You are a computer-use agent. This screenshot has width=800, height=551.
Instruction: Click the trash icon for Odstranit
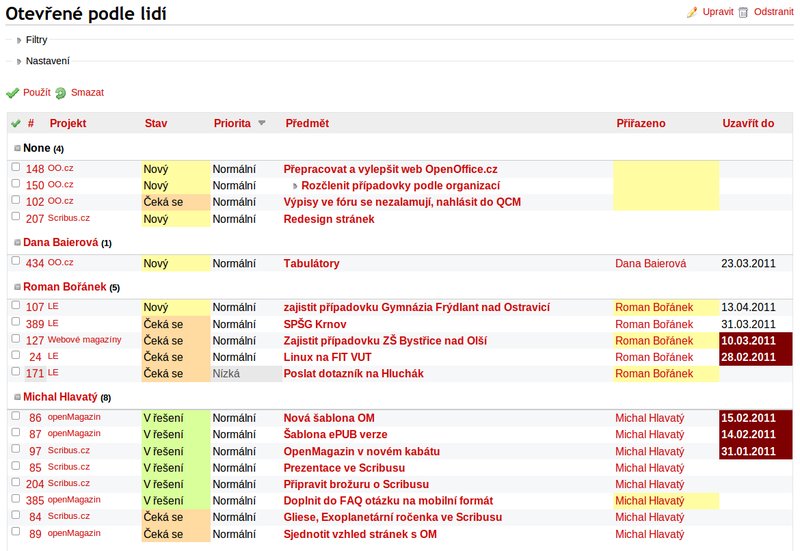click(x=743, y=12)
